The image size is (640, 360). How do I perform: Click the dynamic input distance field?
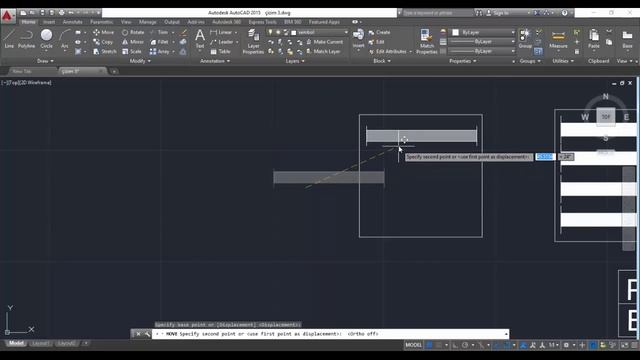[x=545, y=157]
